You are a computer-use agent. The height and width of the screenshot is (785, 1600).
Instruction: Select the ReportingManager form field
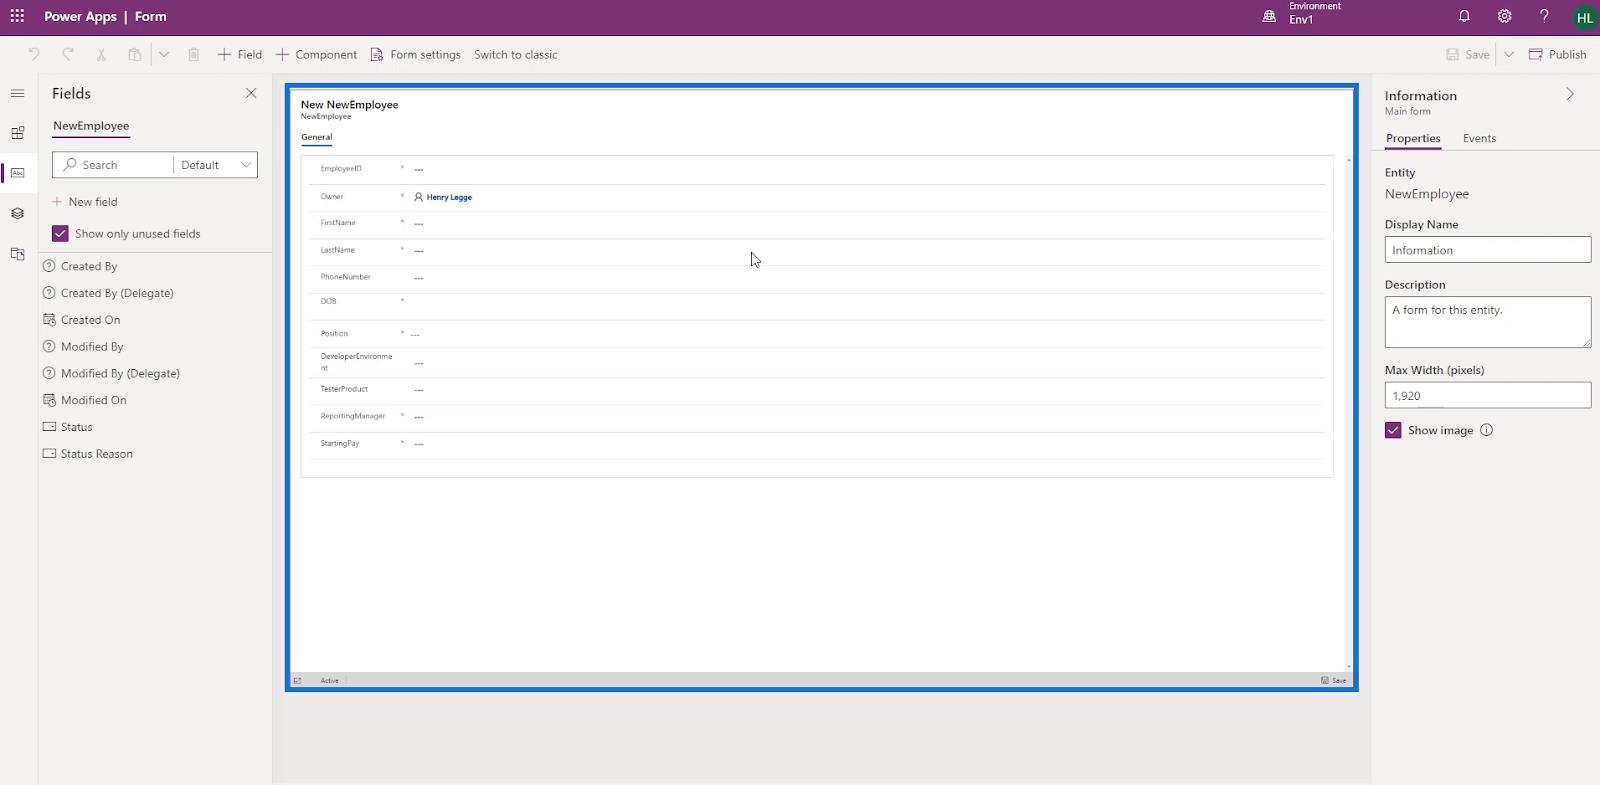tap(817, 416)
